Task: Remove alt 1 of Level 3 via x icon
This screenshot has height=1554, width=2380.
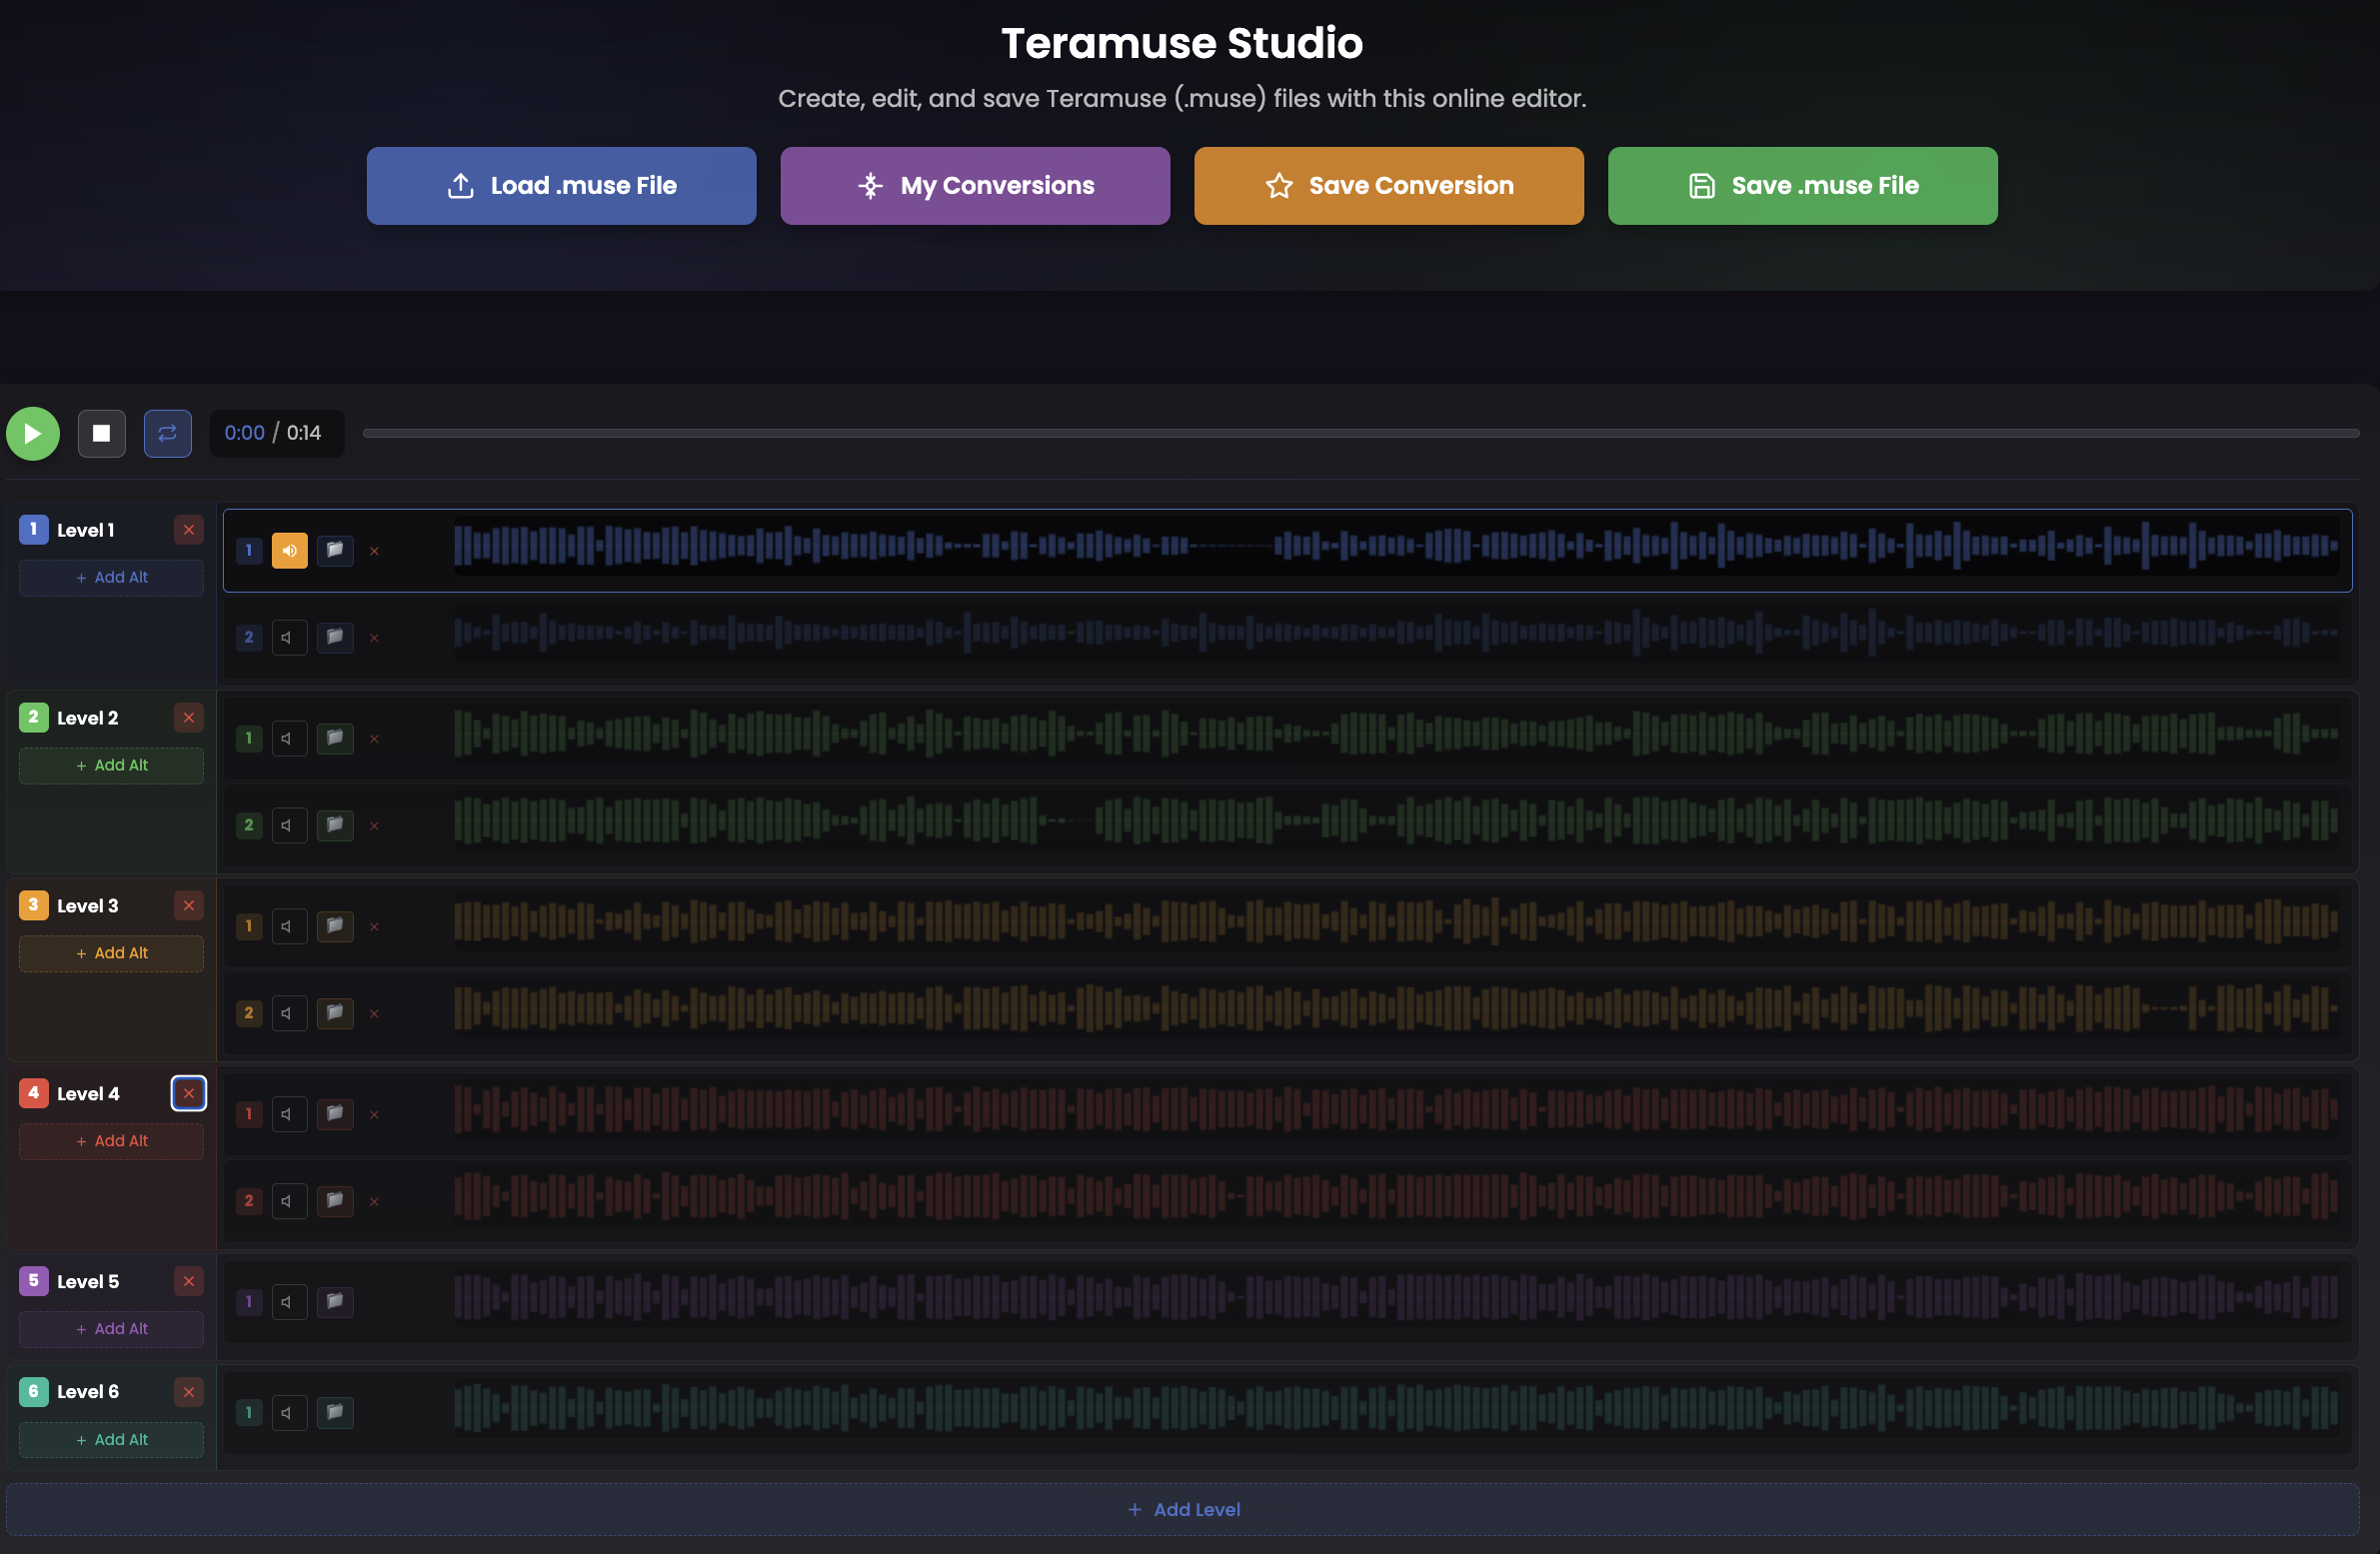Action: [375, 926]
